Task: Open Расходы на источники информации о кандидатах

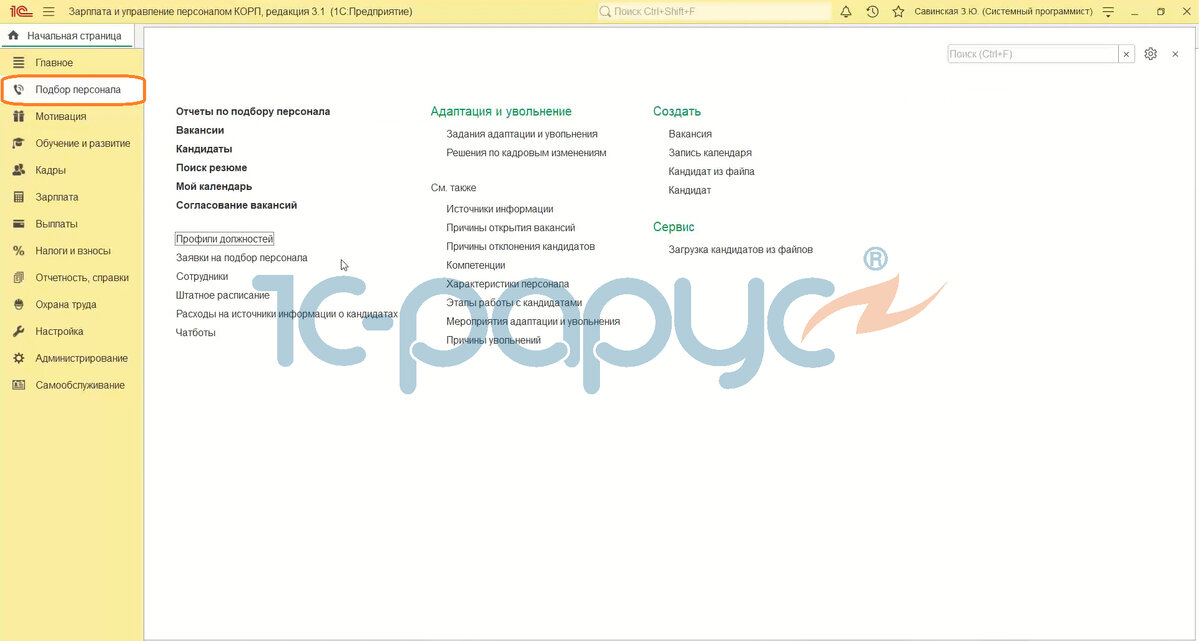Action: click(x=287, y=314)
